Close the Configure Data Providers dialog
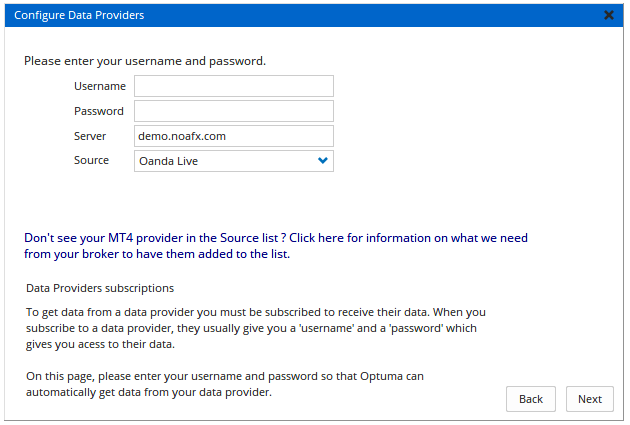Screen dimensions: 630x425 609,15
